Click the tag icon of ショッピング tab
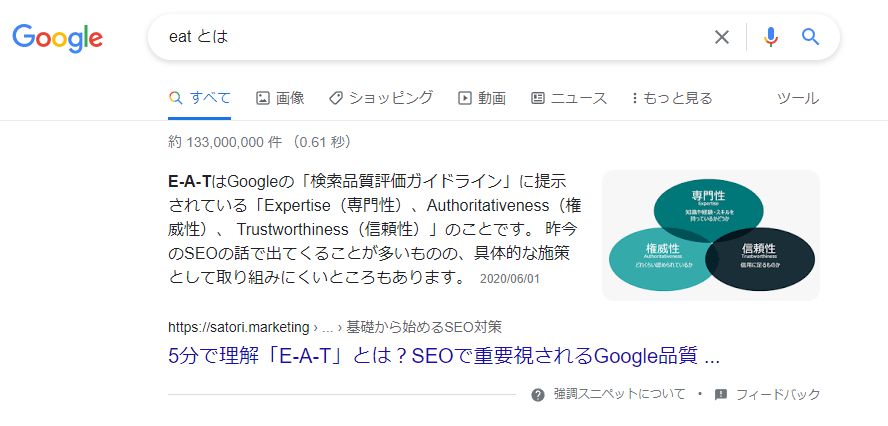Viewport: 888px width, 426px height. 336,98
